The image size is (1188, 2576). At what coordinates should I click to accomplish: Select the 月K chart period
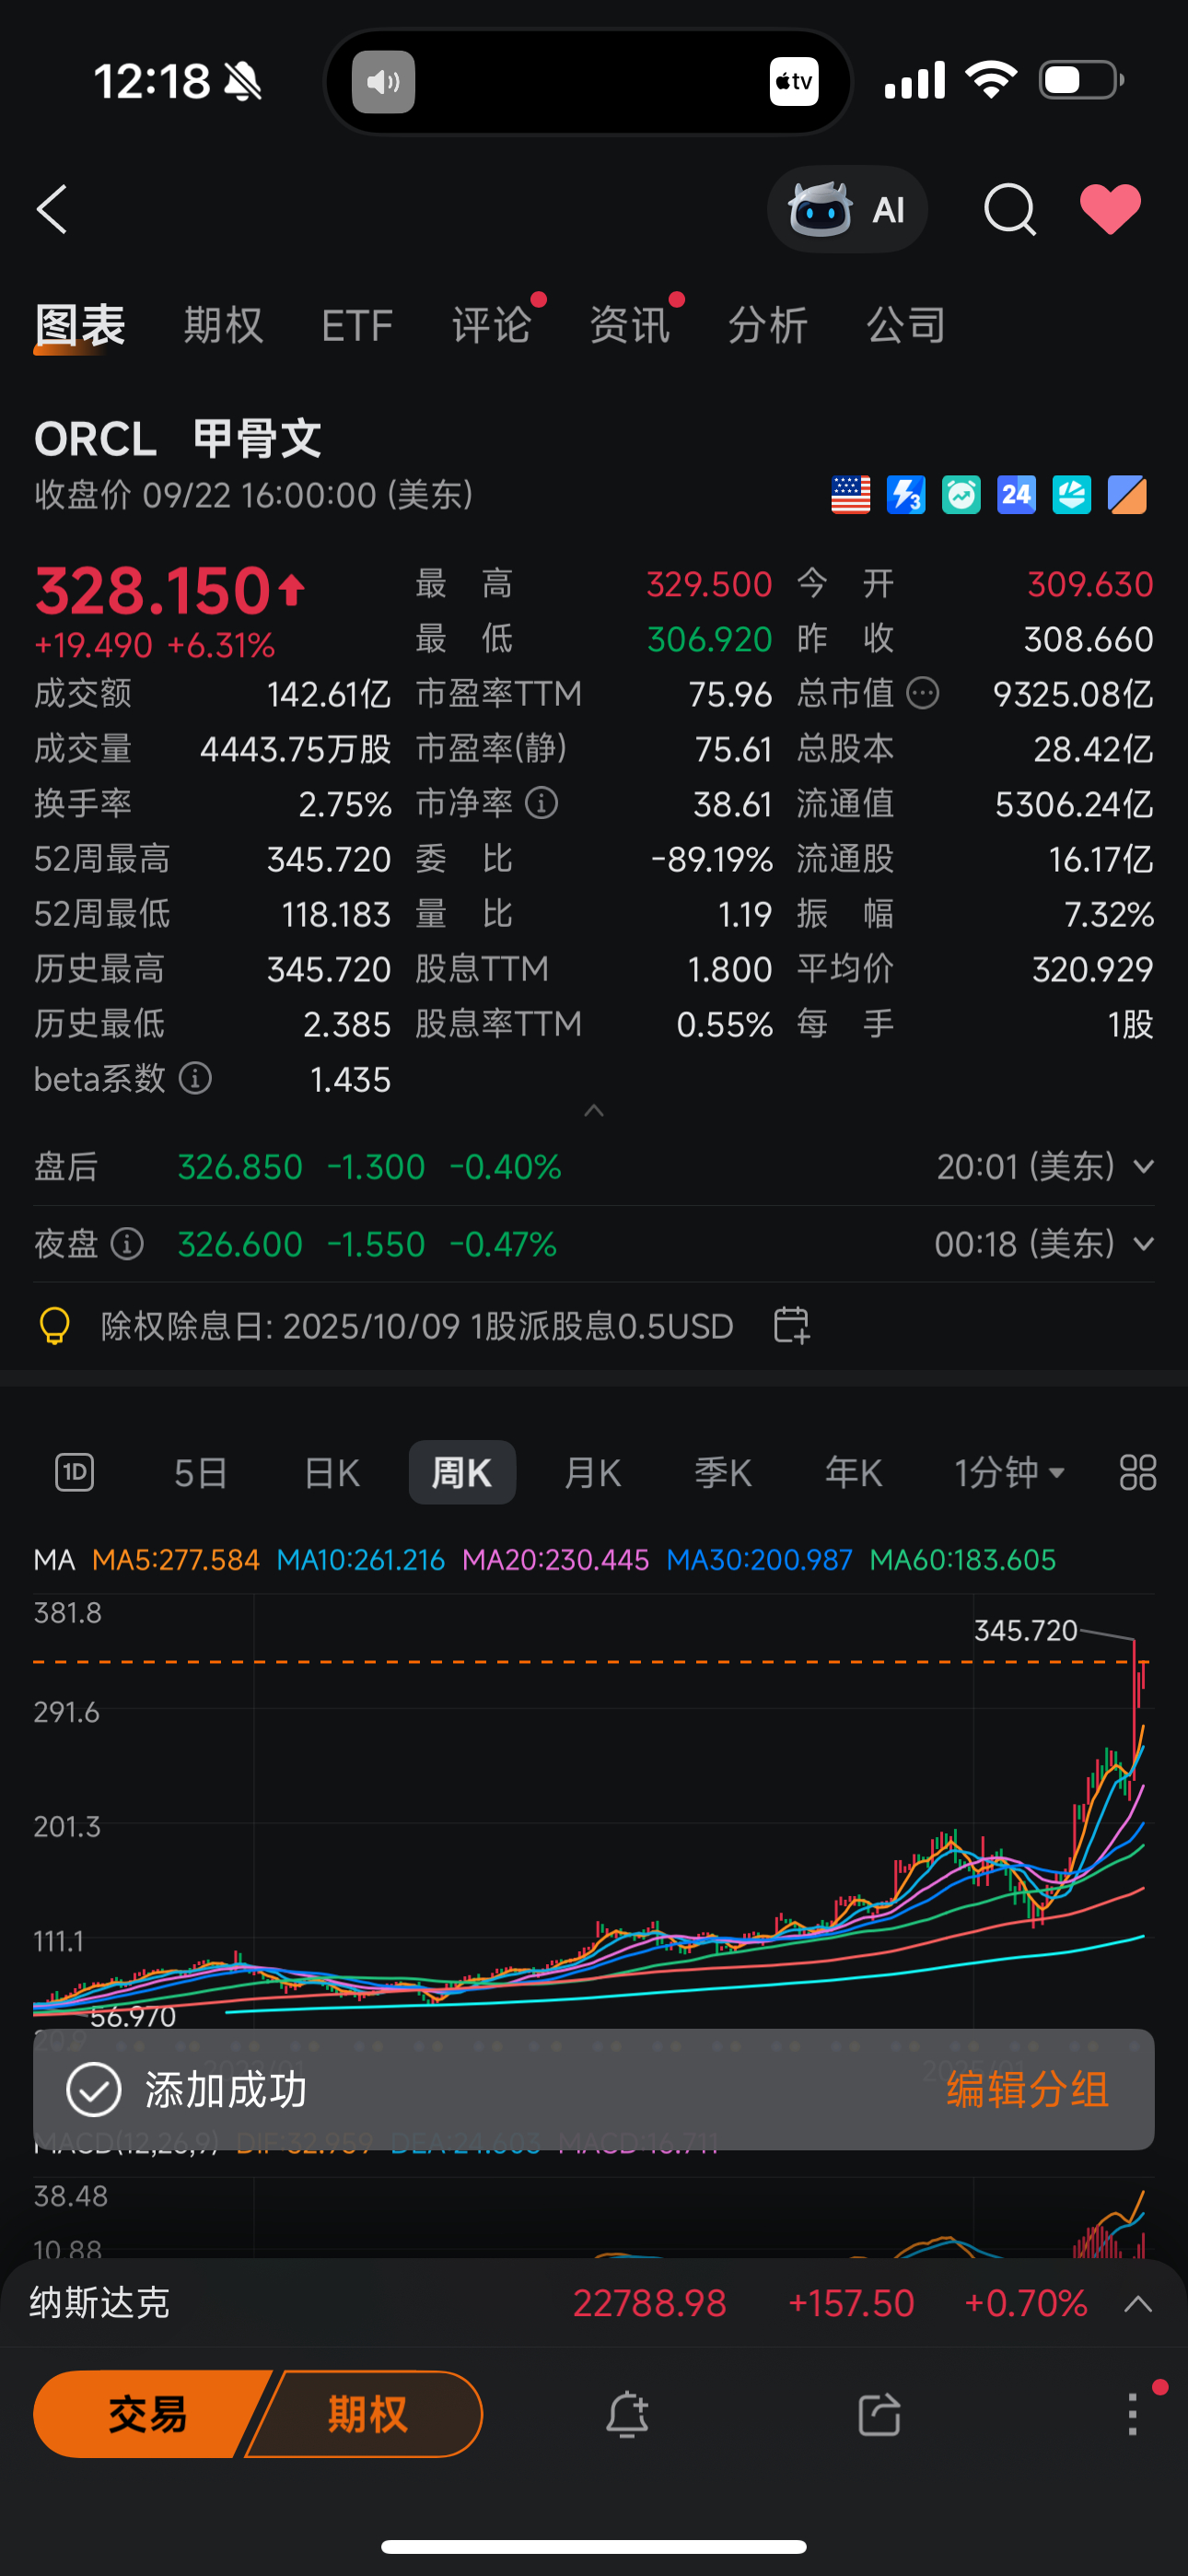pos(593,1472)
